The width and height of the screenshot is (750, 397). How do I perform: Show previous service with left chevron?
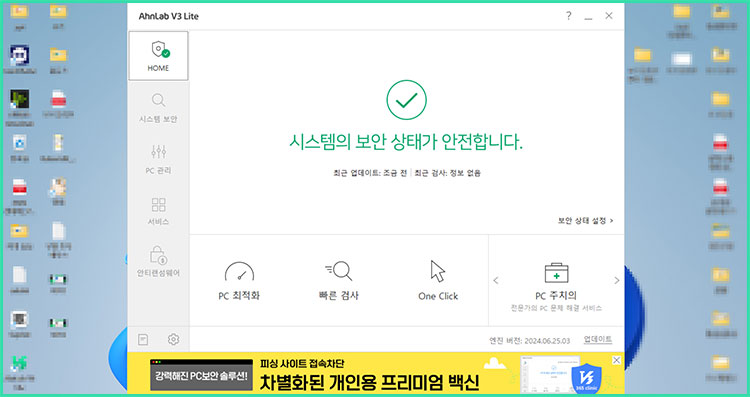tap(496, 280)
